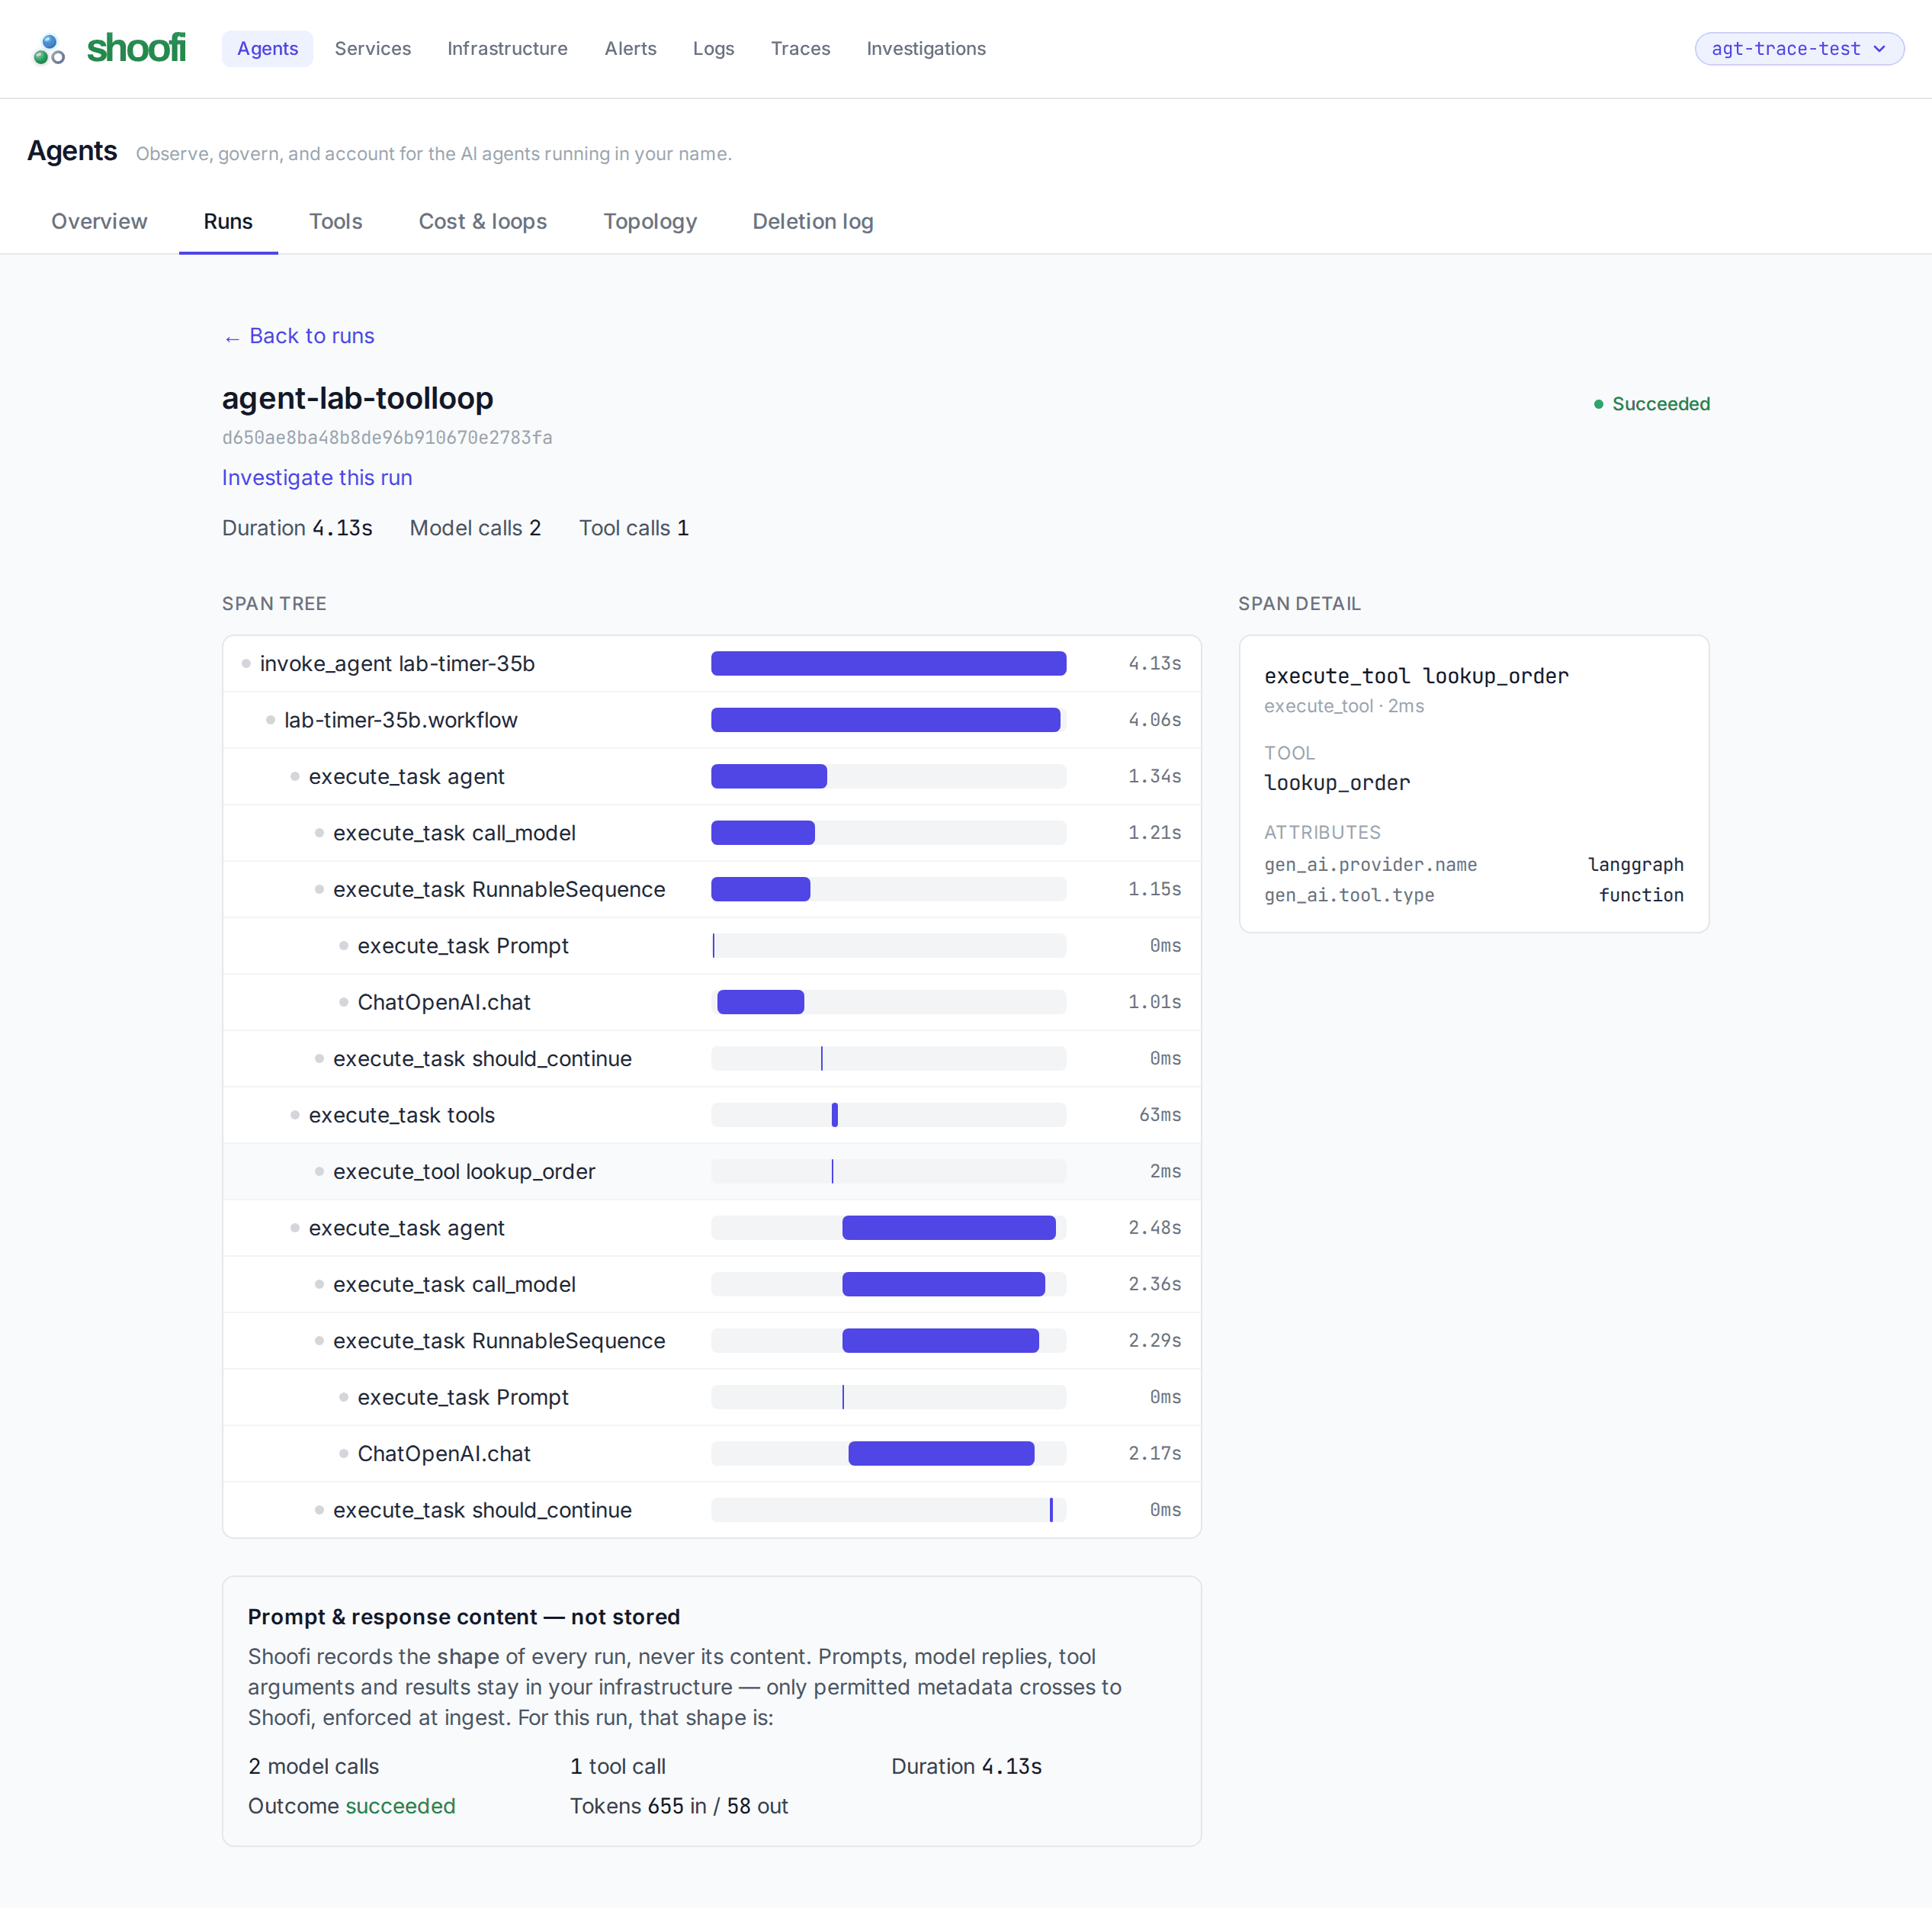This screenshot has width=1932, height=1908.
Task: Select the lab-timer-35b.workflow span row
Action: pos(711,720)
